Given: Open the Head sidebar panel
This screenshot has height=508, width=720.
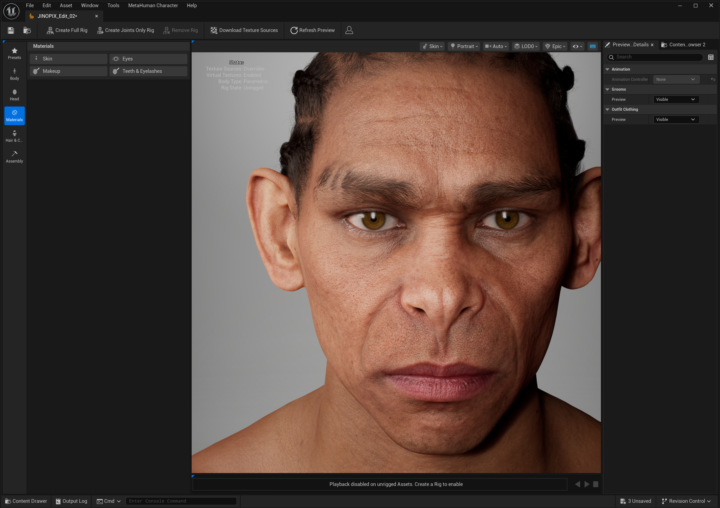Looking at the screenshot, I should [14, 95].
